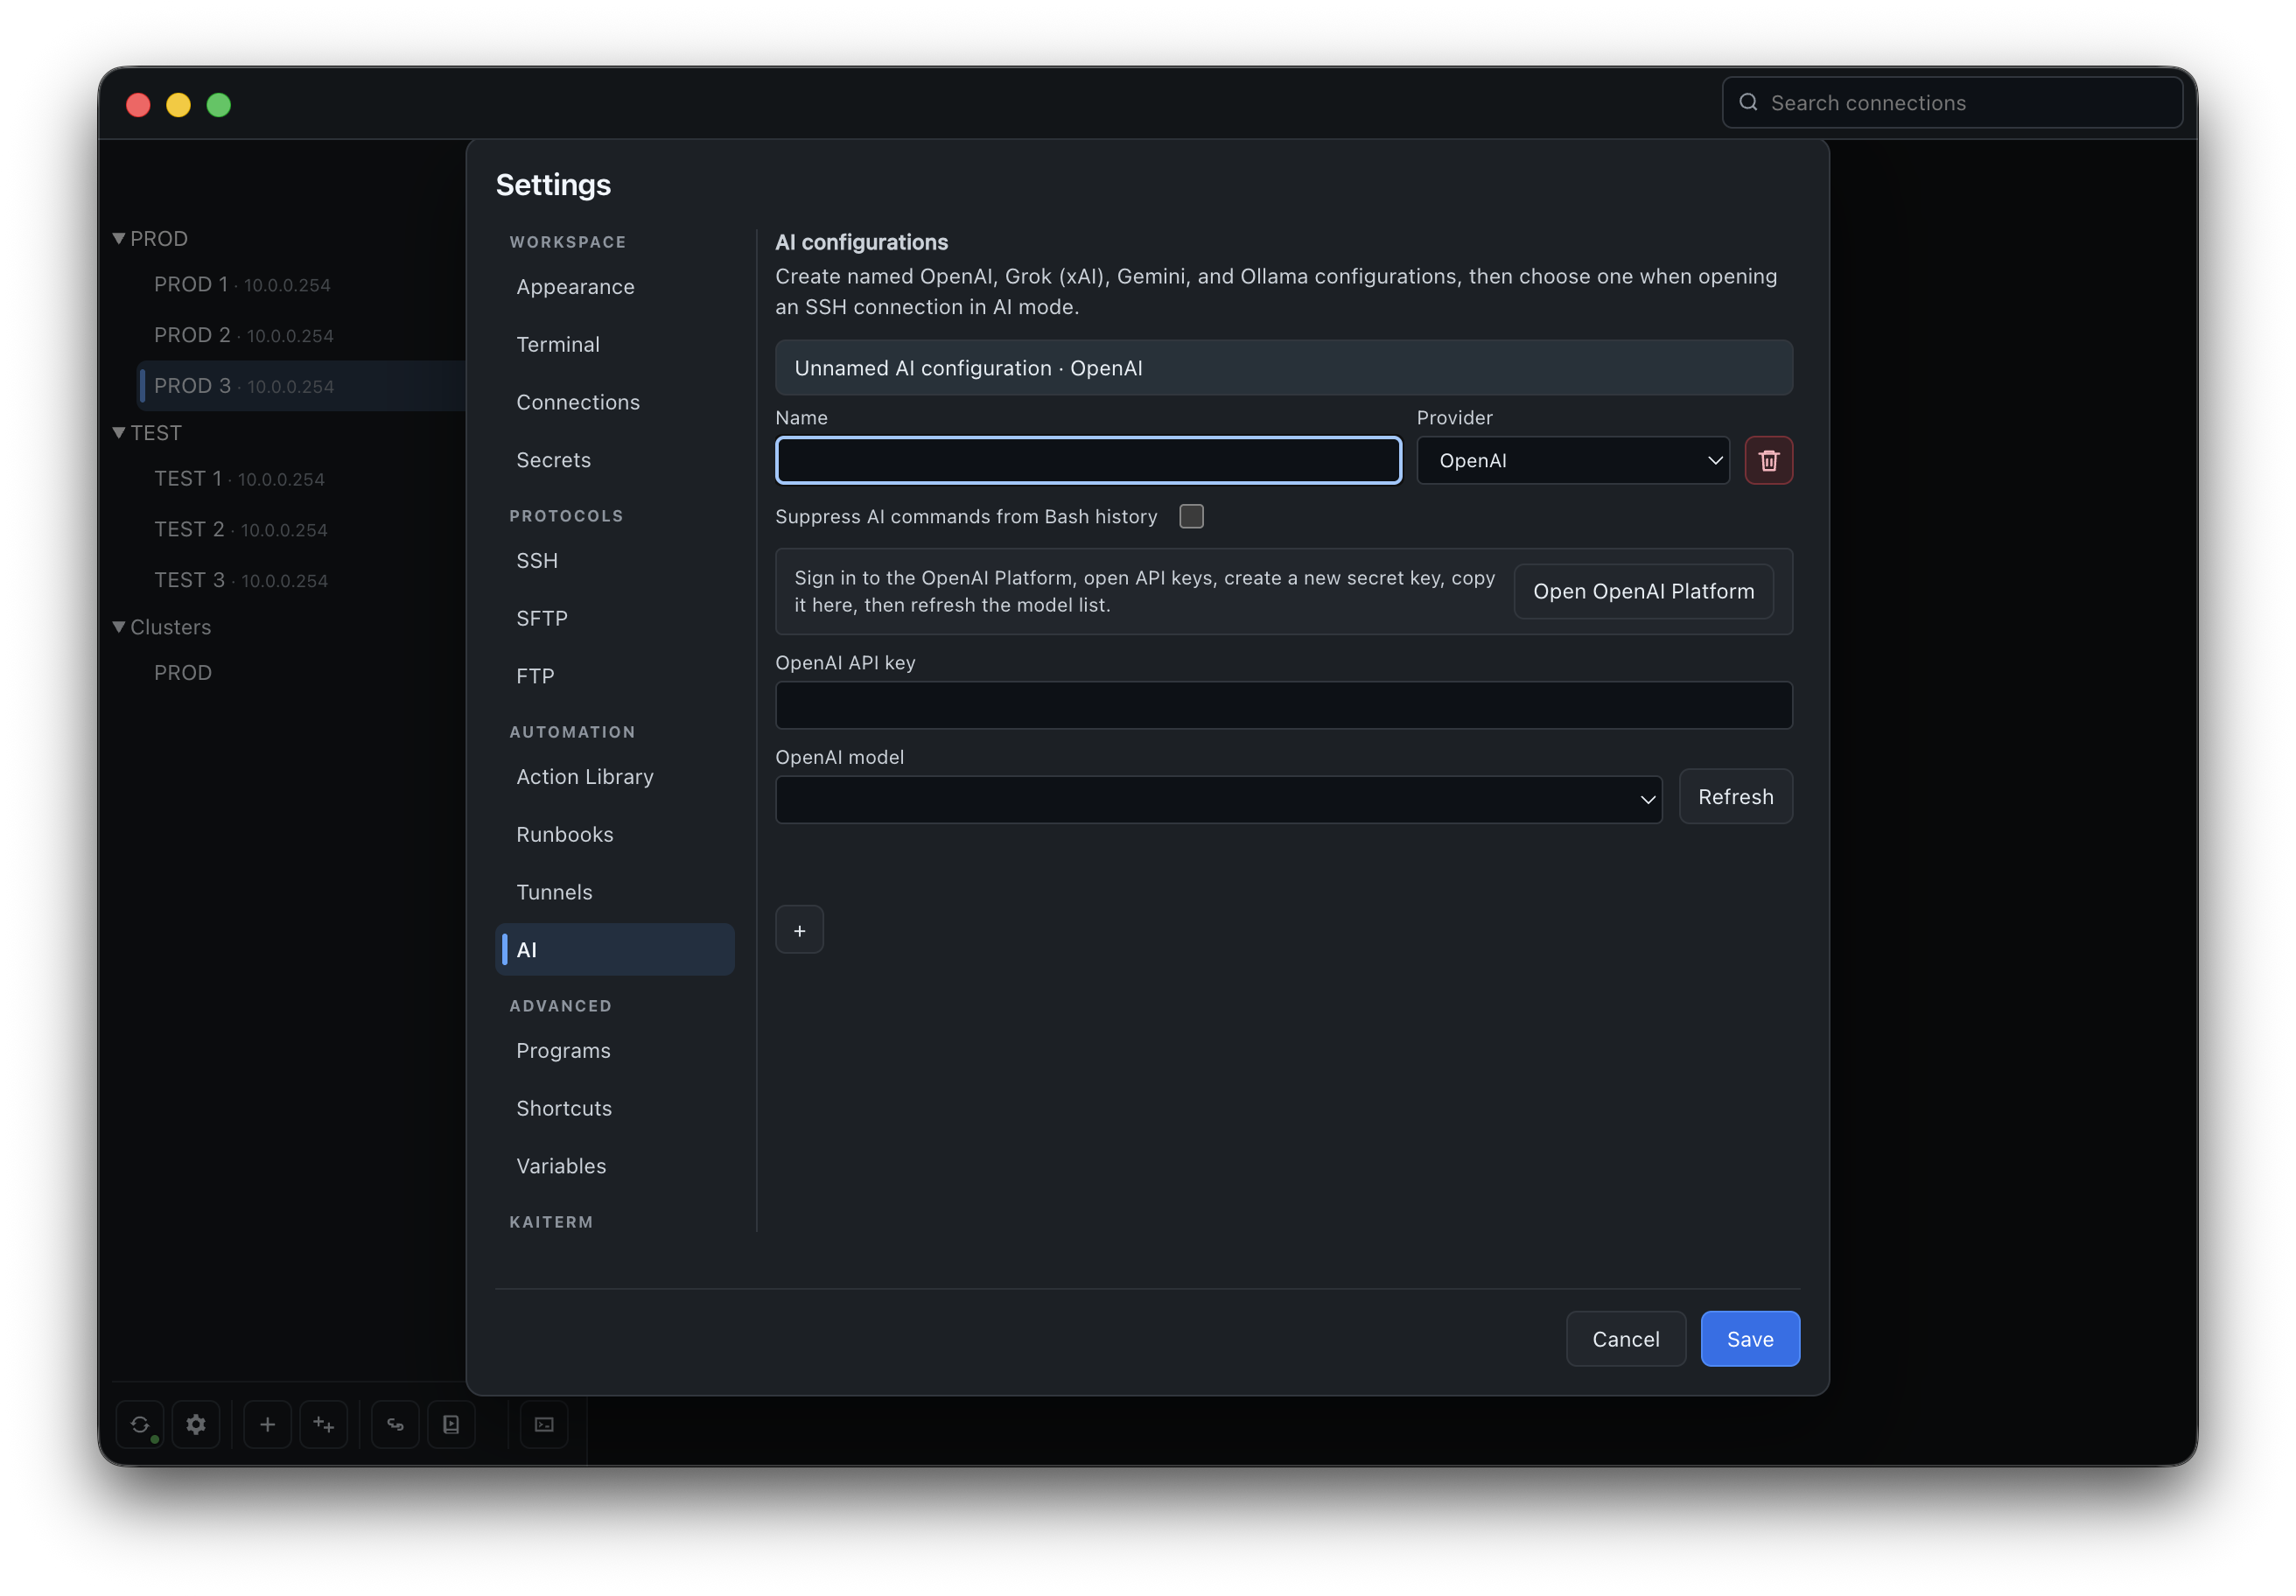Click the OpenAI API key field
Screen dimensions: 2296x1596
pyautogui.click(x=1283, y=705)
